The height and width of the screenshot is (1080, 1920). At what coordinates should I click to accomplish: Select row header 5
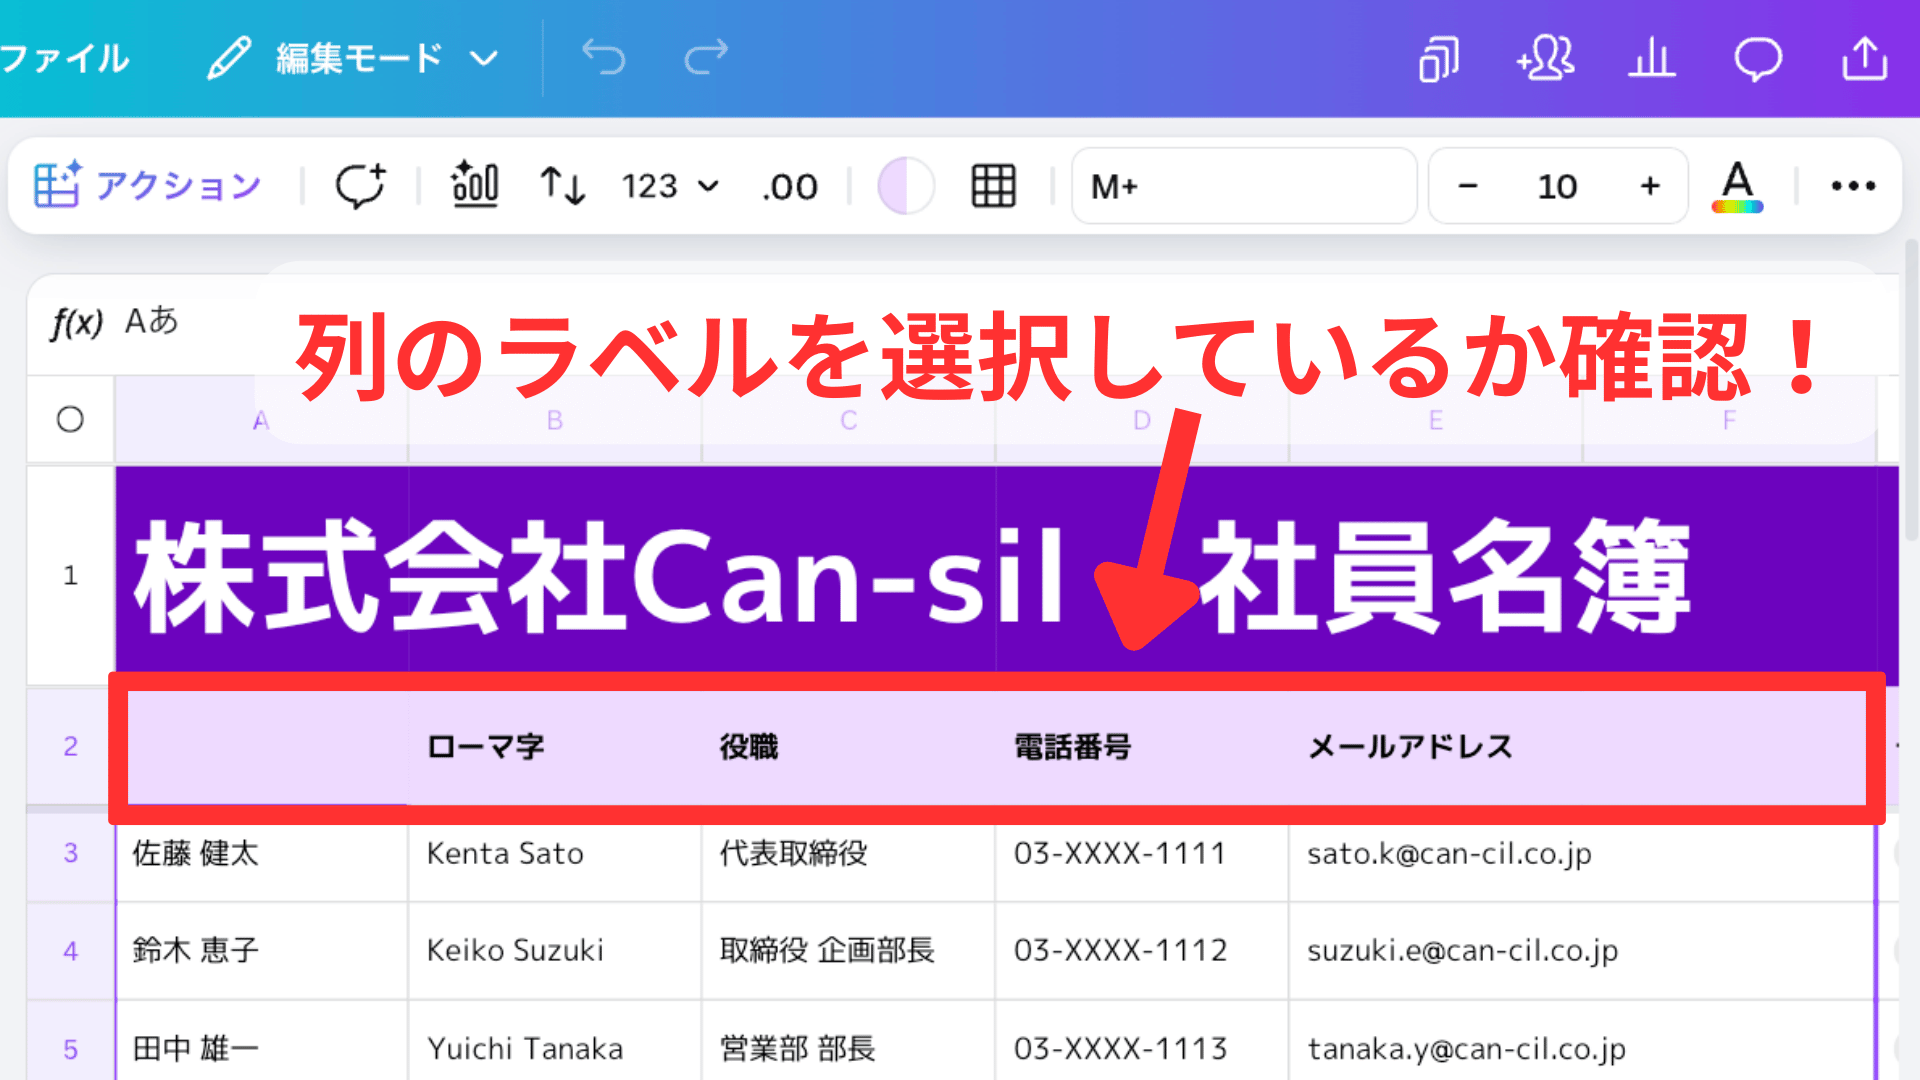[70, 1049]
